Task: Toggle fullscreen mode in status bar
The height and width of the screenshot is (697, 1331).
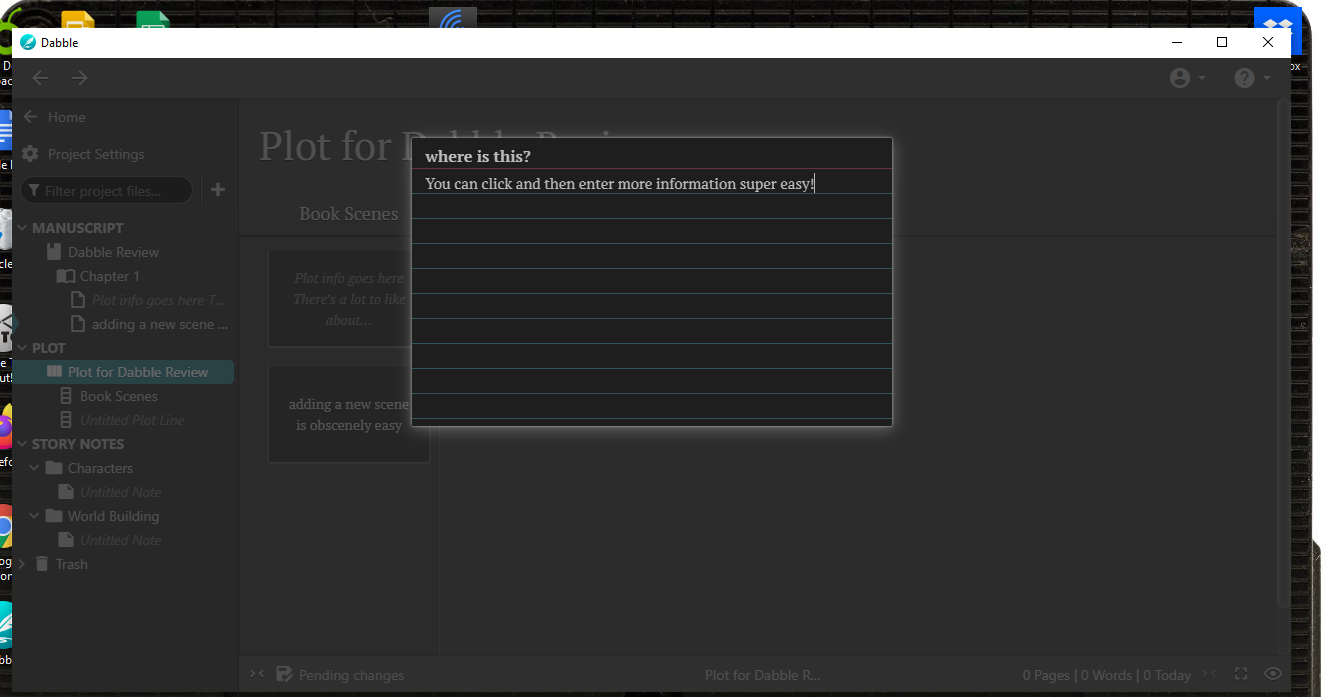Action: pos(1241,674)
